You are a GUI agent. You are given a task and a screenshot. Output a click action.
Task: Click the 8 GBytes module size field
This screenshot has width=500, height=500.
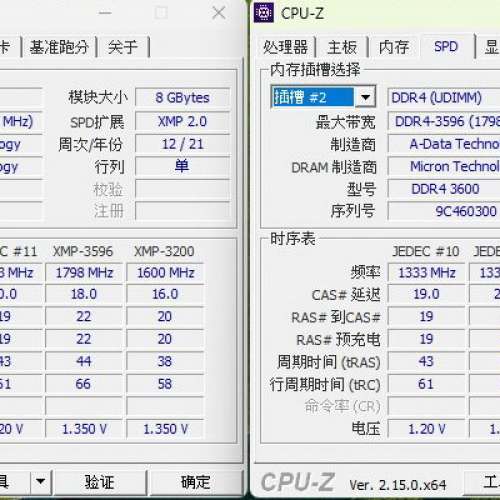coord(182,98)
